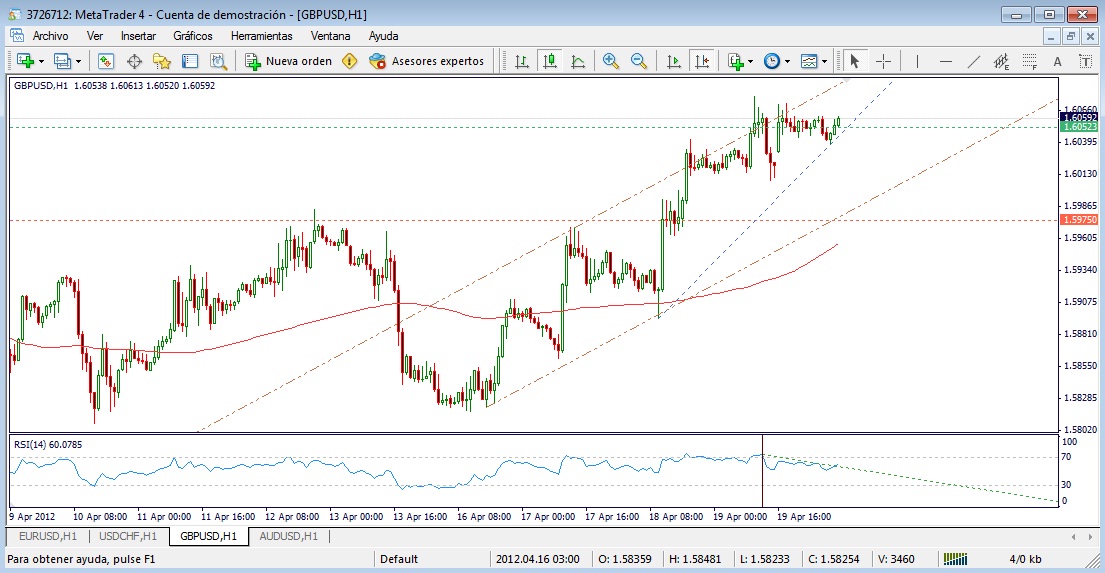Expand the Profiles dropdown arrow

[x=78, y=62]
